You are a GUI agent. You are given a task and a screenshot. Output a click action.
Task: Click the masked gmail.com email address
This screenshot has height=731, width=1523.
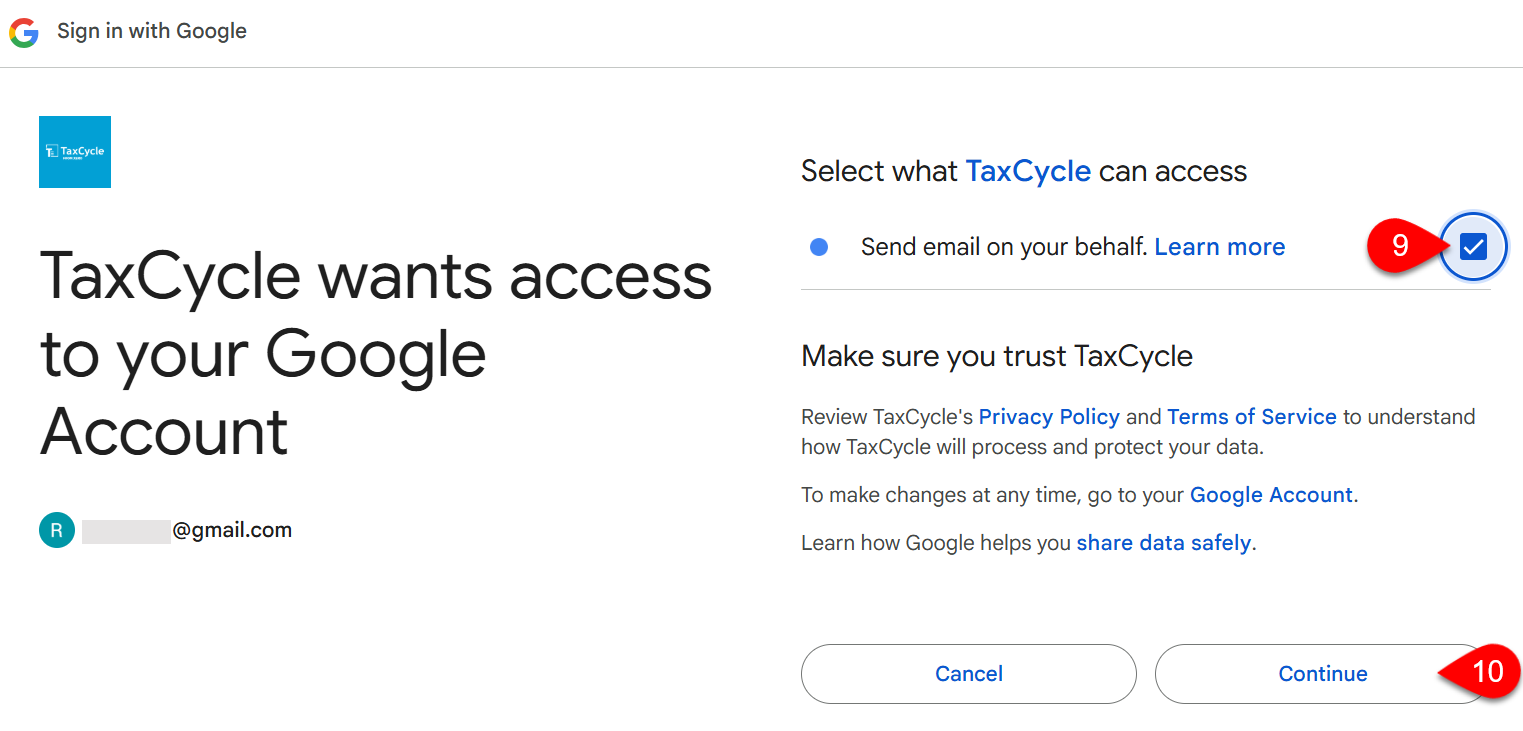(186, 530)
